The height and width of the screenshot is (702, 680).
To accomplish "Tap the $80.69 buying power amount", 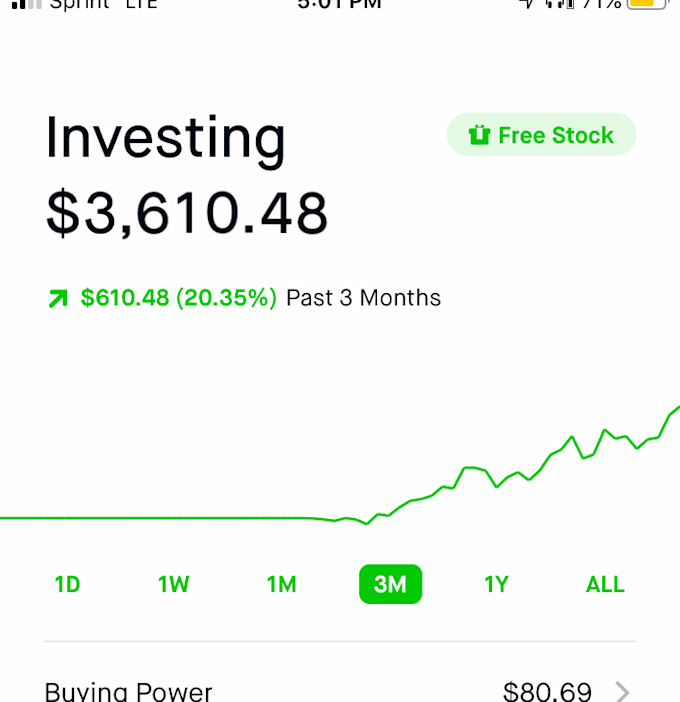I will [547, 691].
